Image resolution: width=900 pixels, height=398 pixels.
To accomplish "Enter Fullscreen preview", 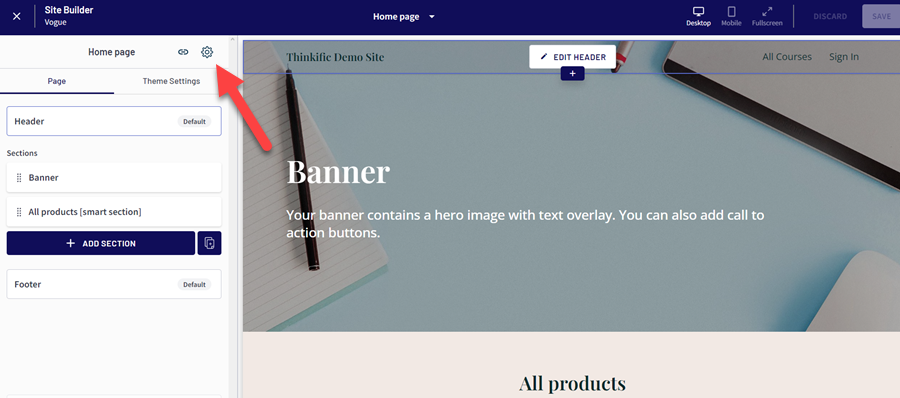I will [x=767, y=16].
